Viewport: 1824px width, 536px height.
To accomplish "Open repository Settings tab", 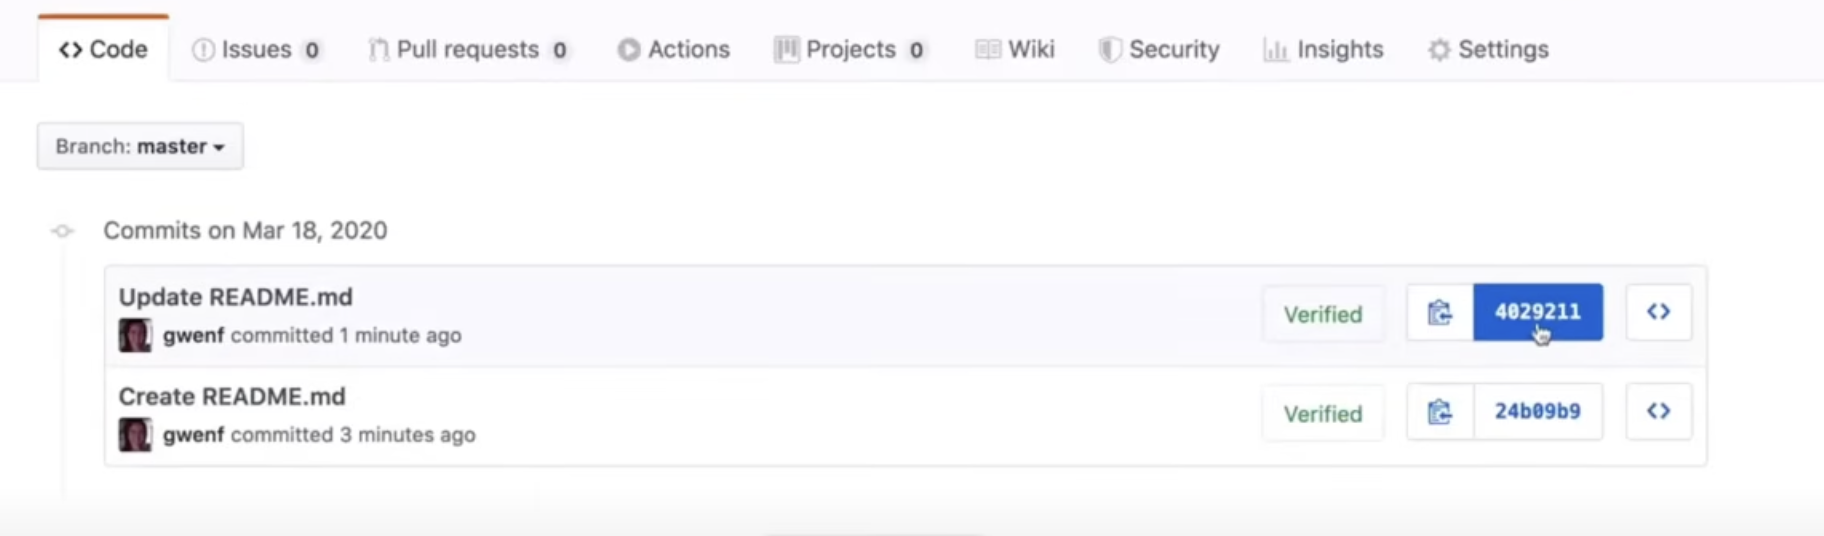I will 1488,49.
